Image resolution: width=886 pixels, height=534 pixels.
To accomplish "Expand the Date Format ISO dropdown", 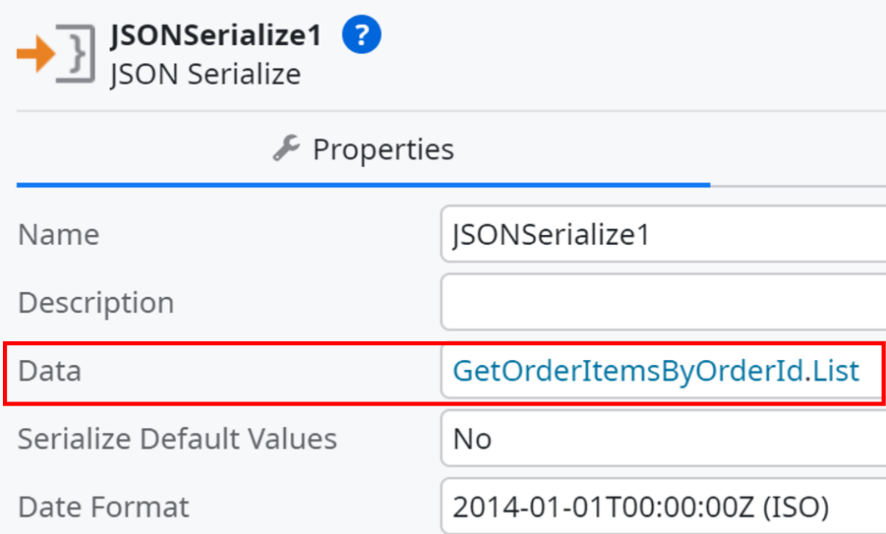I will (x=663, y=506).
